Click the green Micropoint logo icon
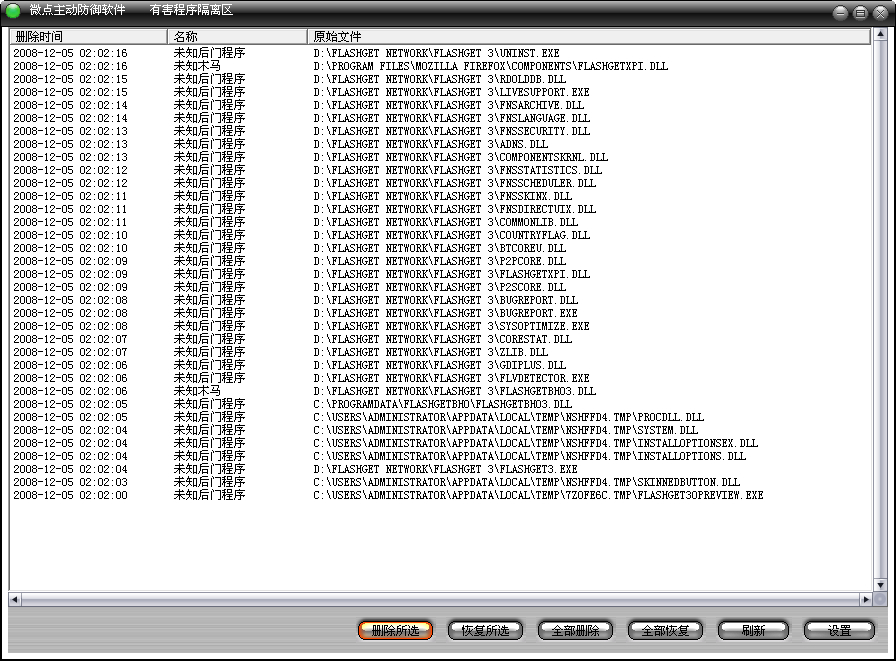 click(13, 11)
